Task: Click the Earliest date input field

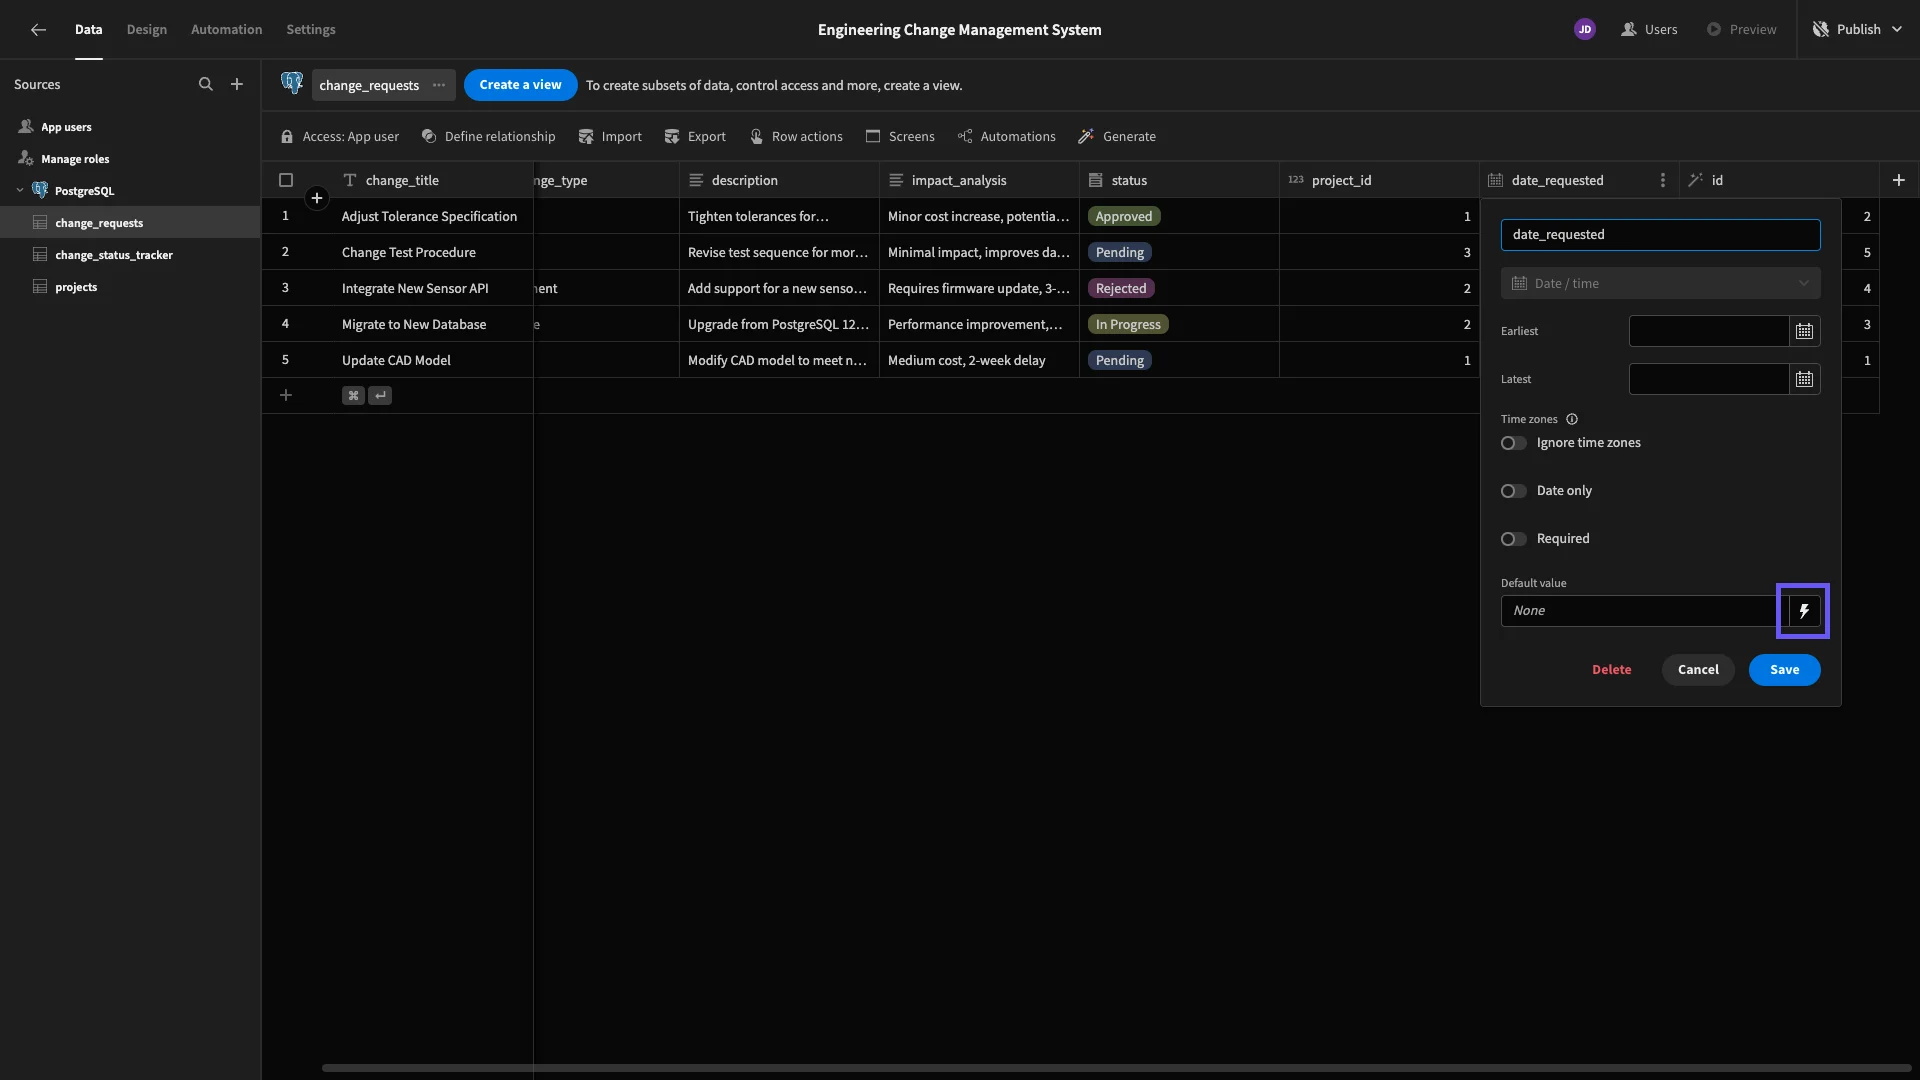Action: 1709,331
